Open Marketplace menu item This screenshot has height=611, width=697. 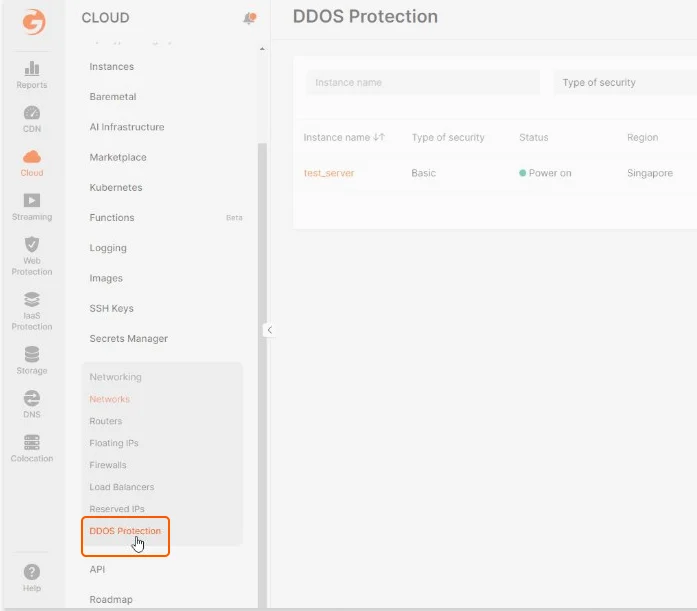click(x=118, y=157)
